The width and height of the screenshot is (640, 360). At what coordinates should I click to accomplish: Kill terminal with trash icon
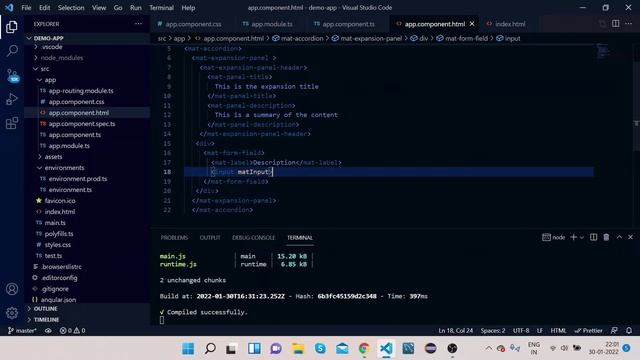606,237
